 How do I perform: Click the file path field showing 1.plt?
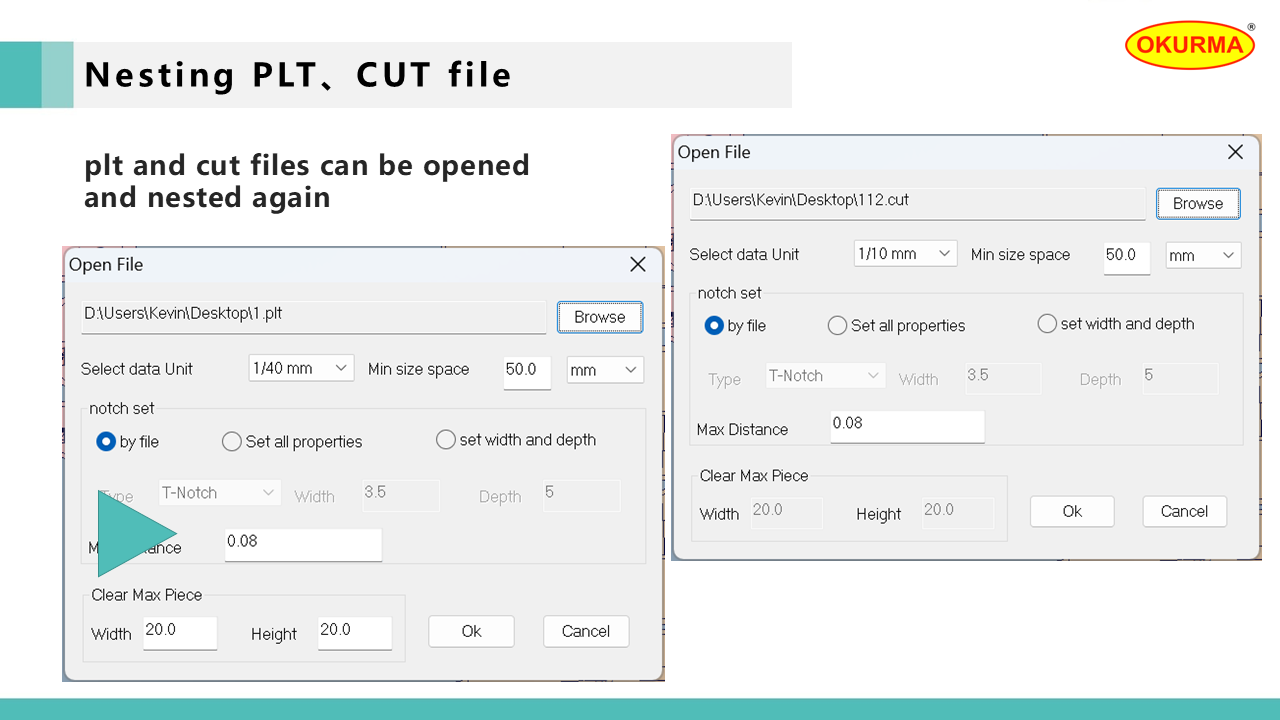click(314, 314)
